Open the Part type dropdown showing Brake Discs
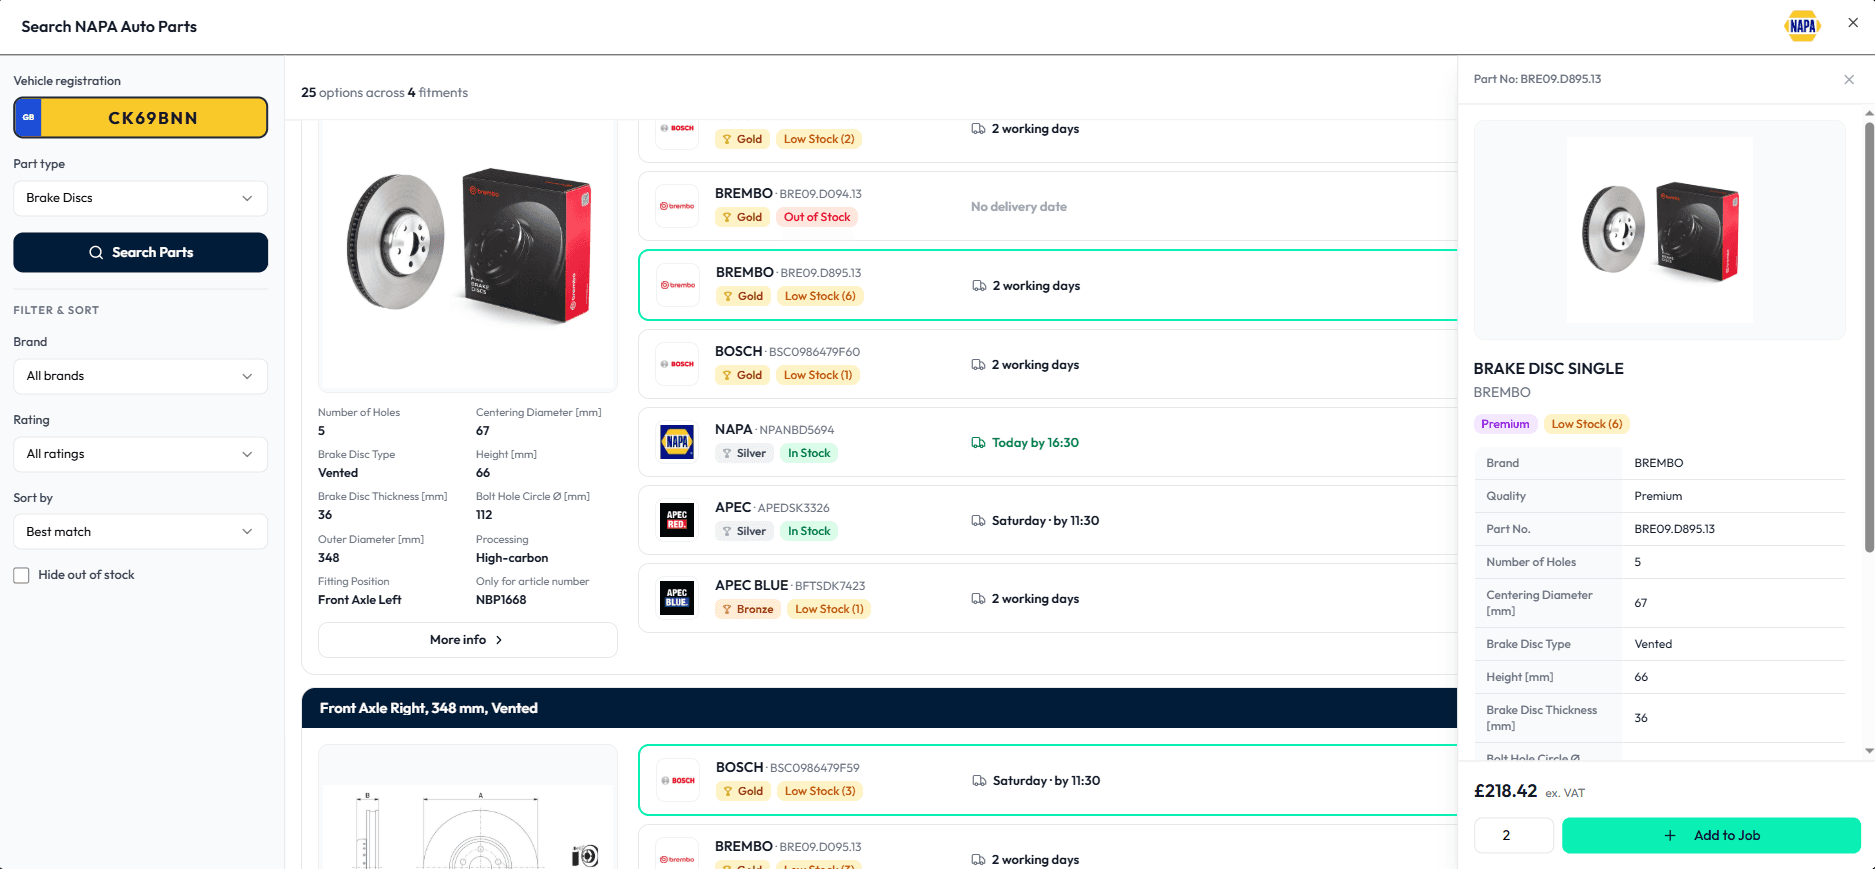Viewport: 1875px width, 869px height. pos(140,198)
